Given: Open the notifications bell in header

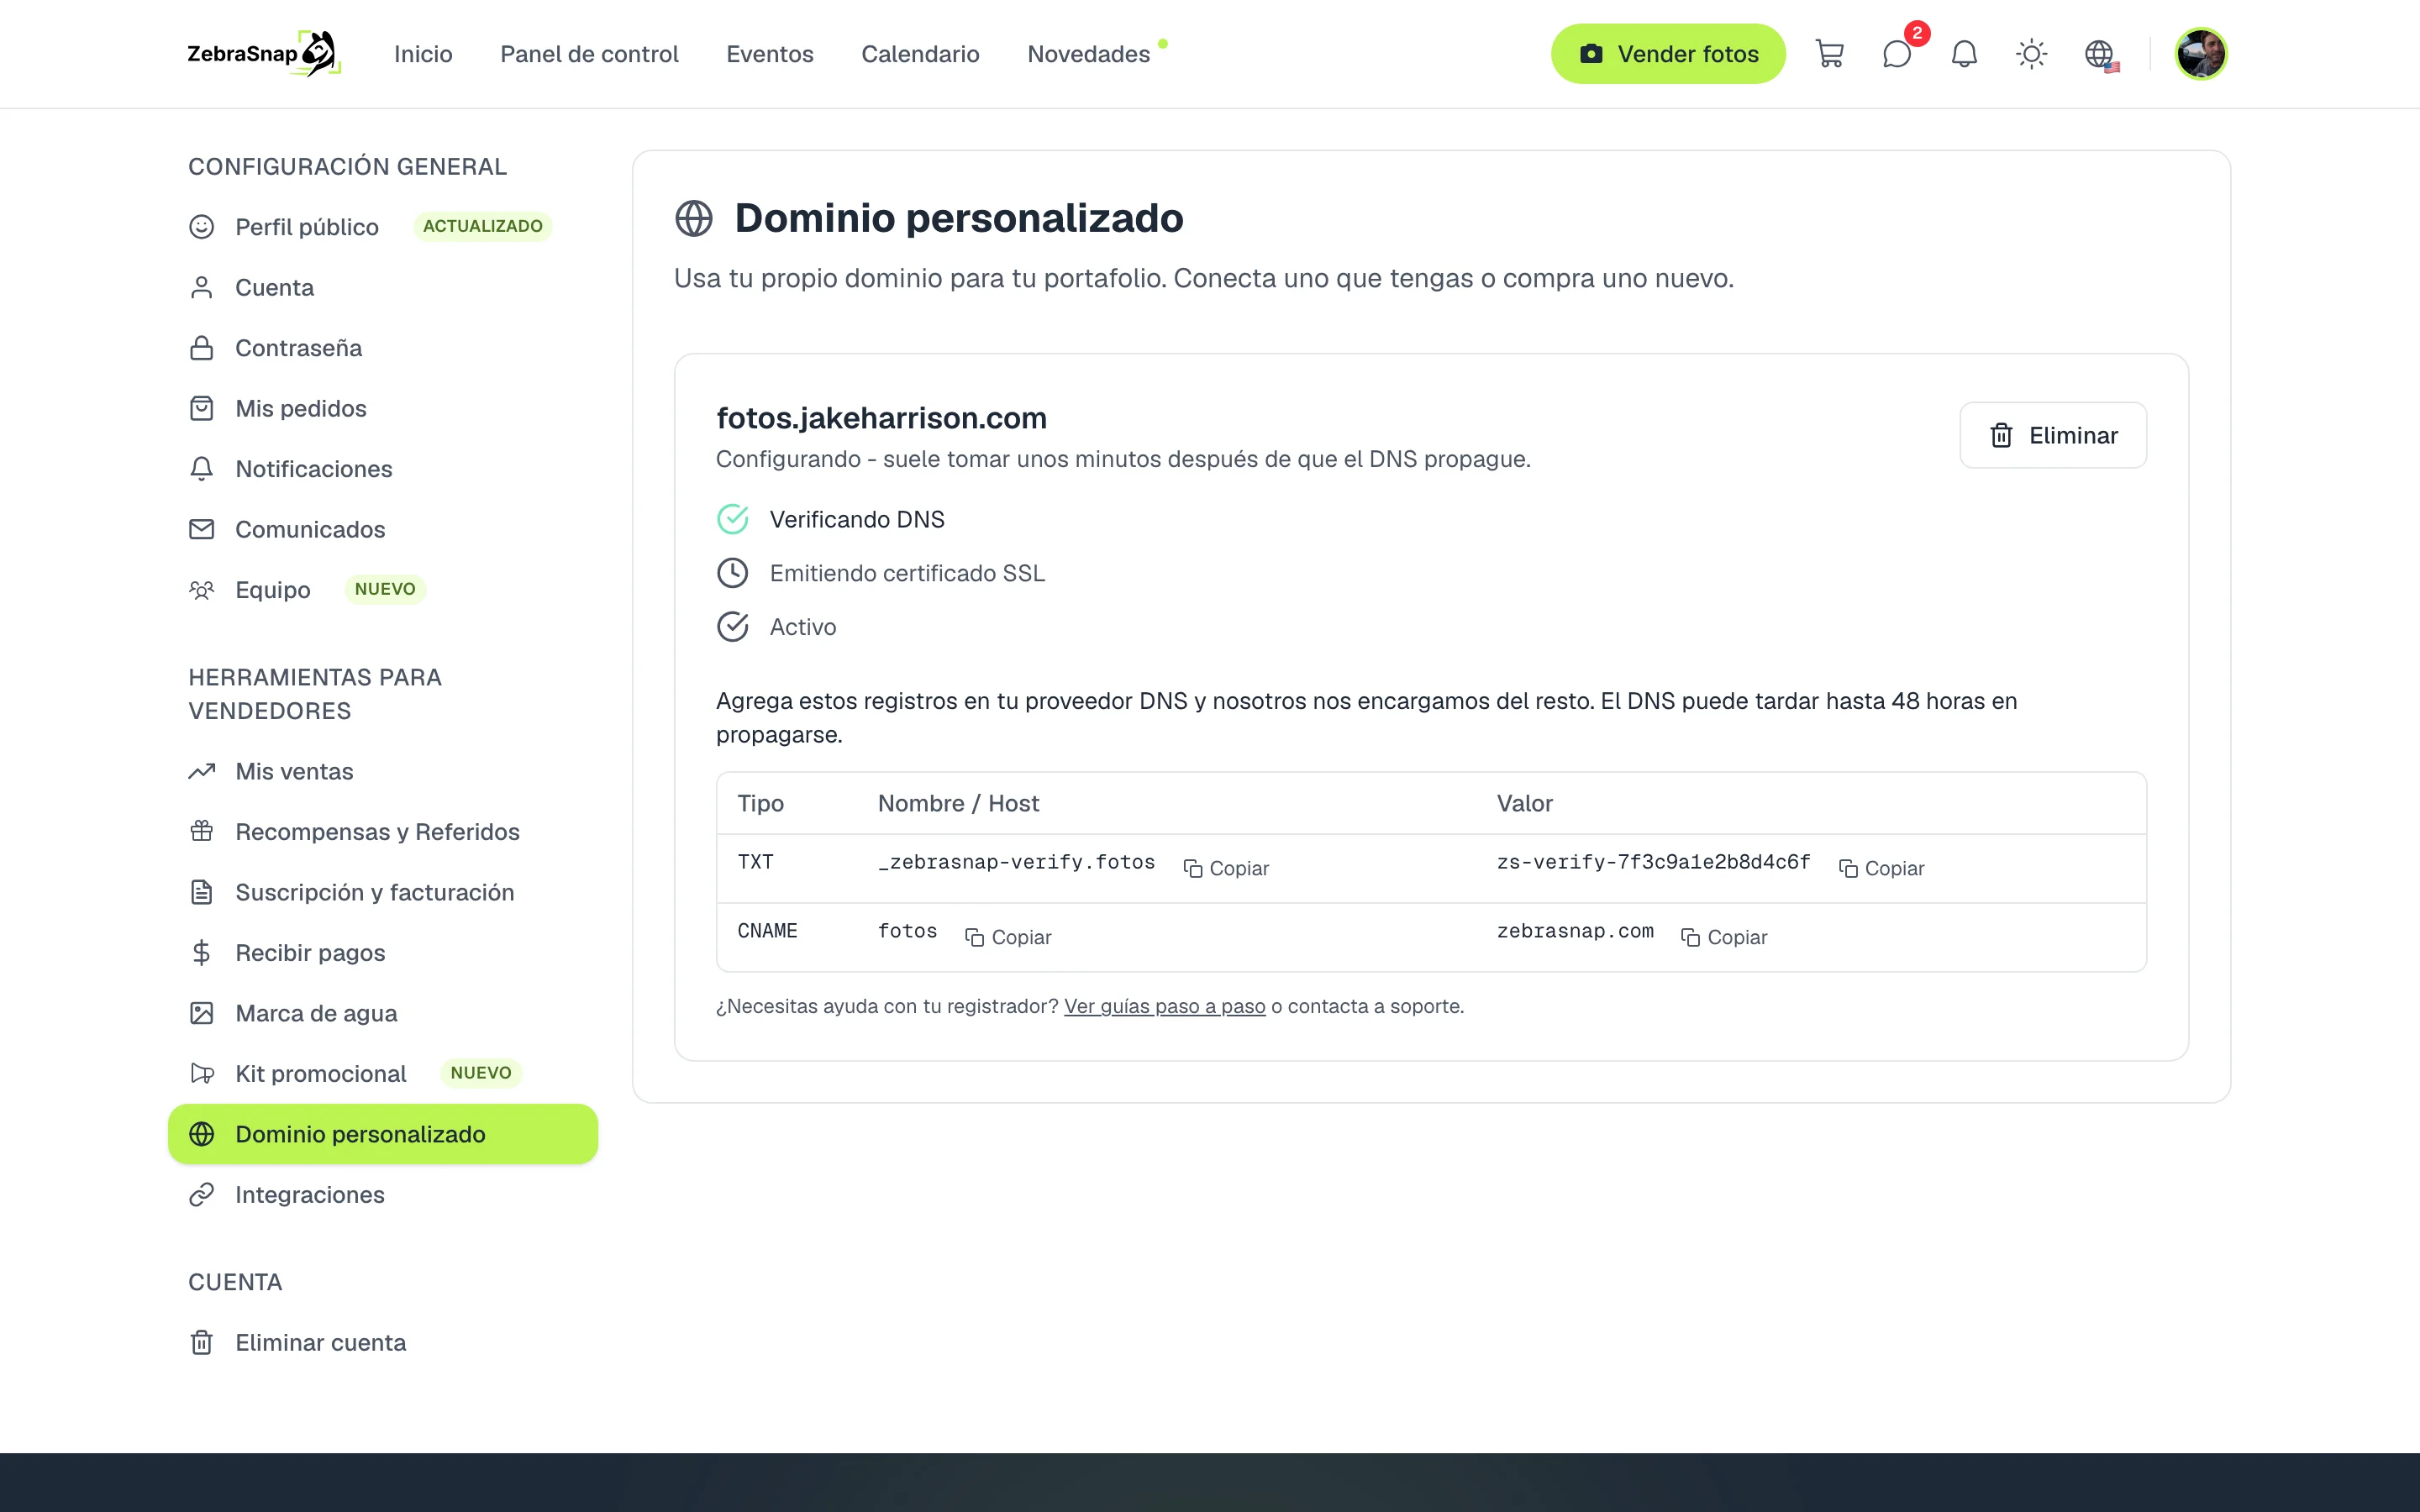Looking at the screenshot, I should click(x=1964, y=54).
